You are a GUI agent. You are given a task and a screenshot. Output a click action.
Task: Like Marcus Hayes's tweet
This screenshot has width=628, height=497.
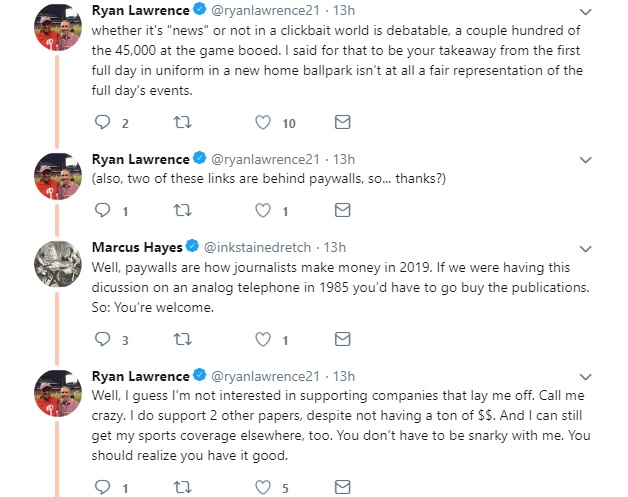[x=263, y=340]
